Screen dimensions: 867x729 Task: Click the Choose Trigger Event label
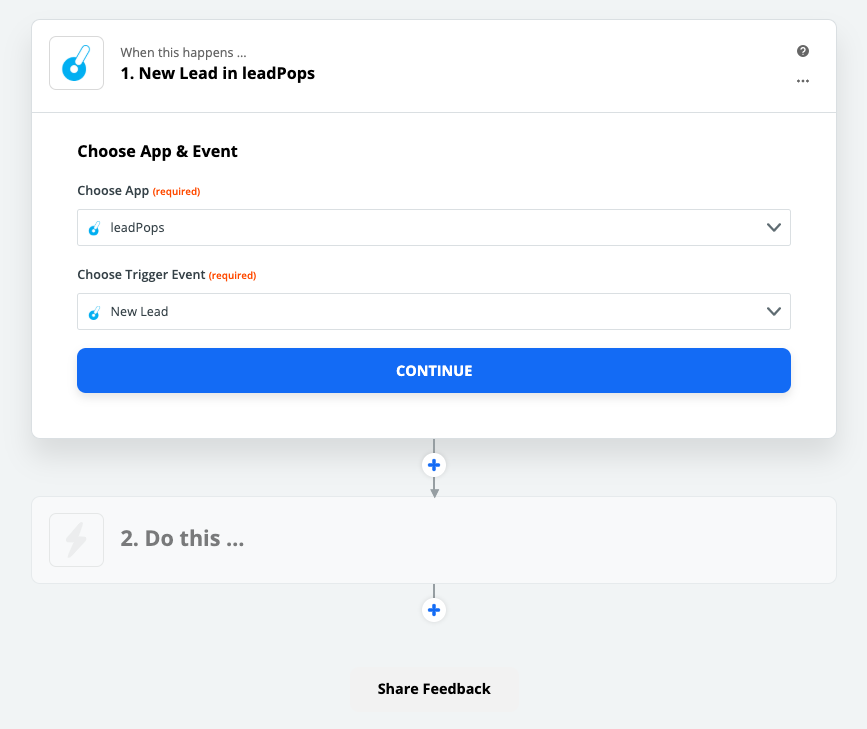(x=142, y=275)
